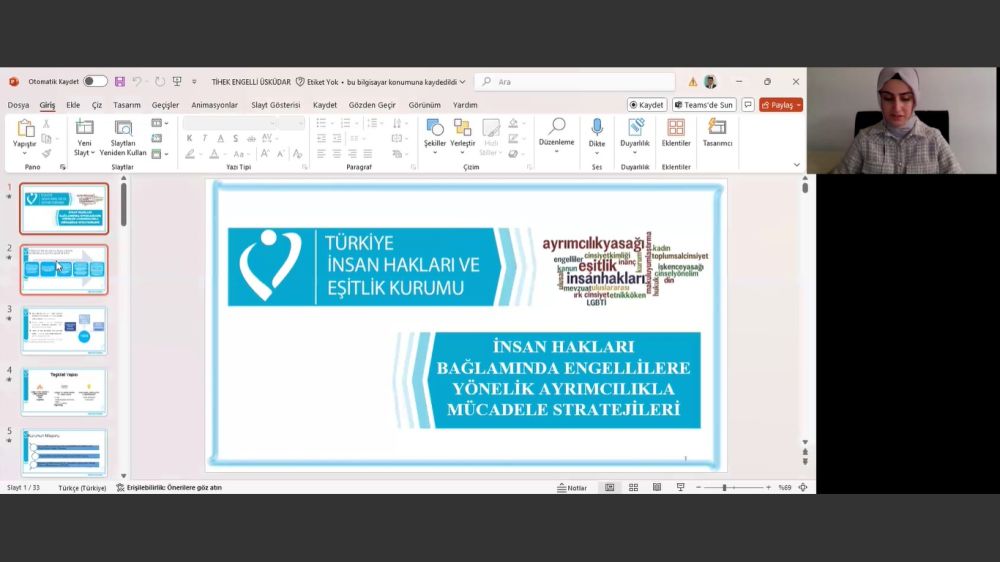1000x562 pixels.
Task: Click the purple Save disk icon
Action: (119, 82)
